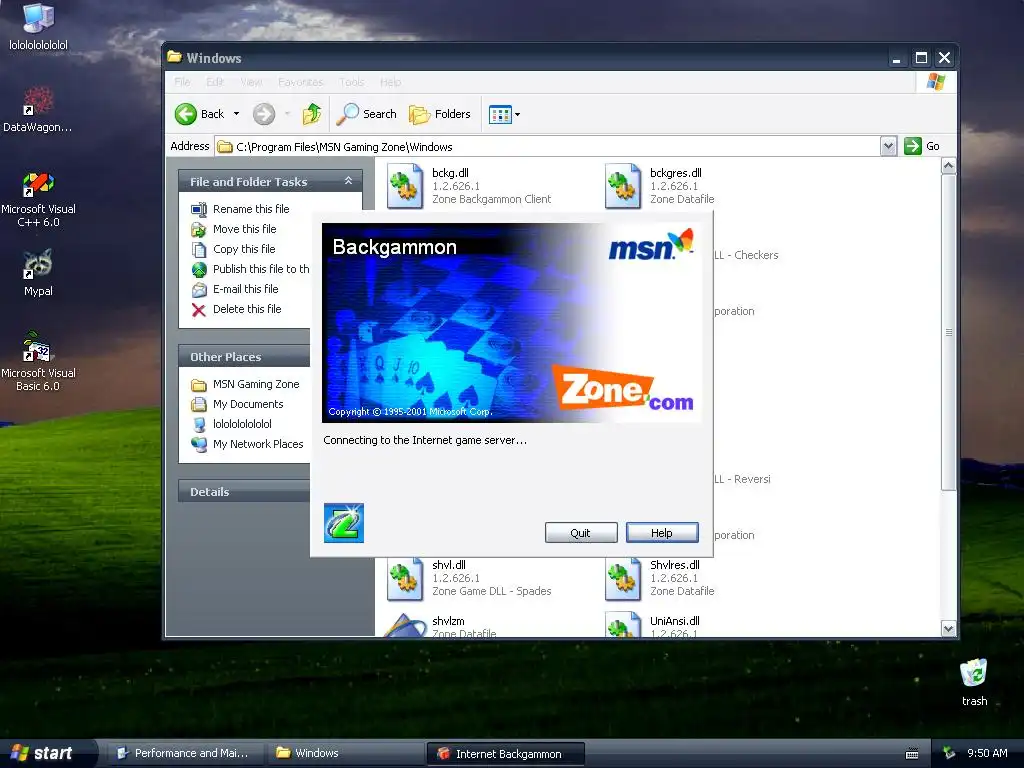The width and height of the screenshot is (1024, 768).
Task: Click the Forward arrow icon
Action: [x=264, y=114]
